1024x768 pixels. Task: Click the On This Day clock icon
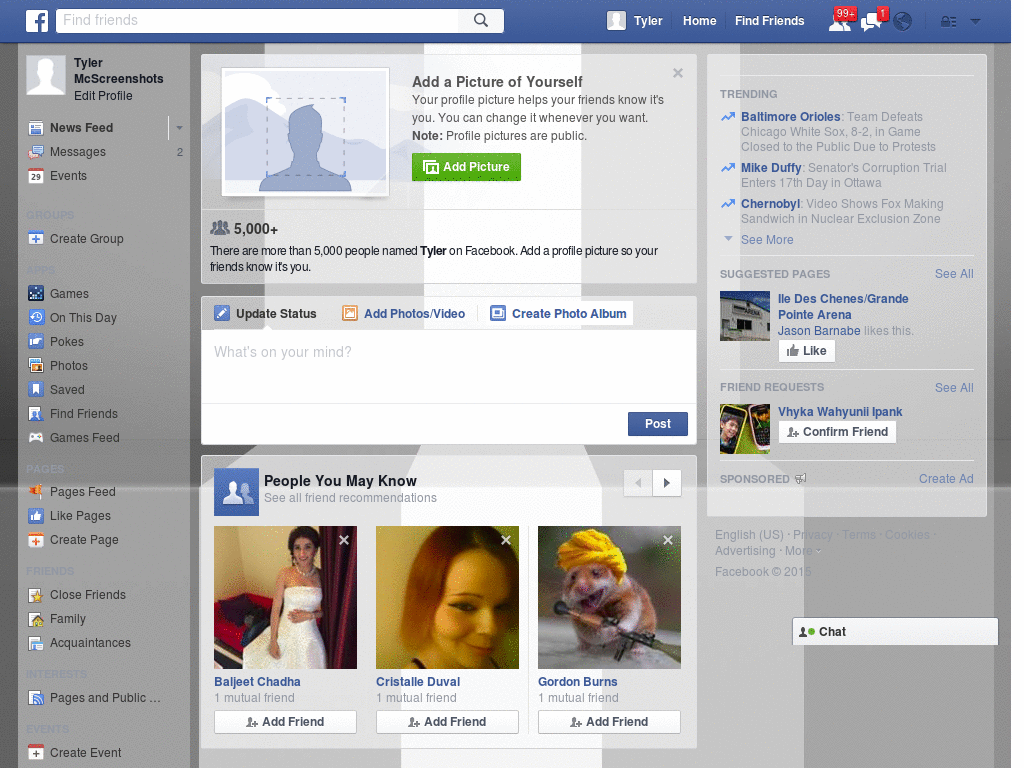[x=36, y=318]
